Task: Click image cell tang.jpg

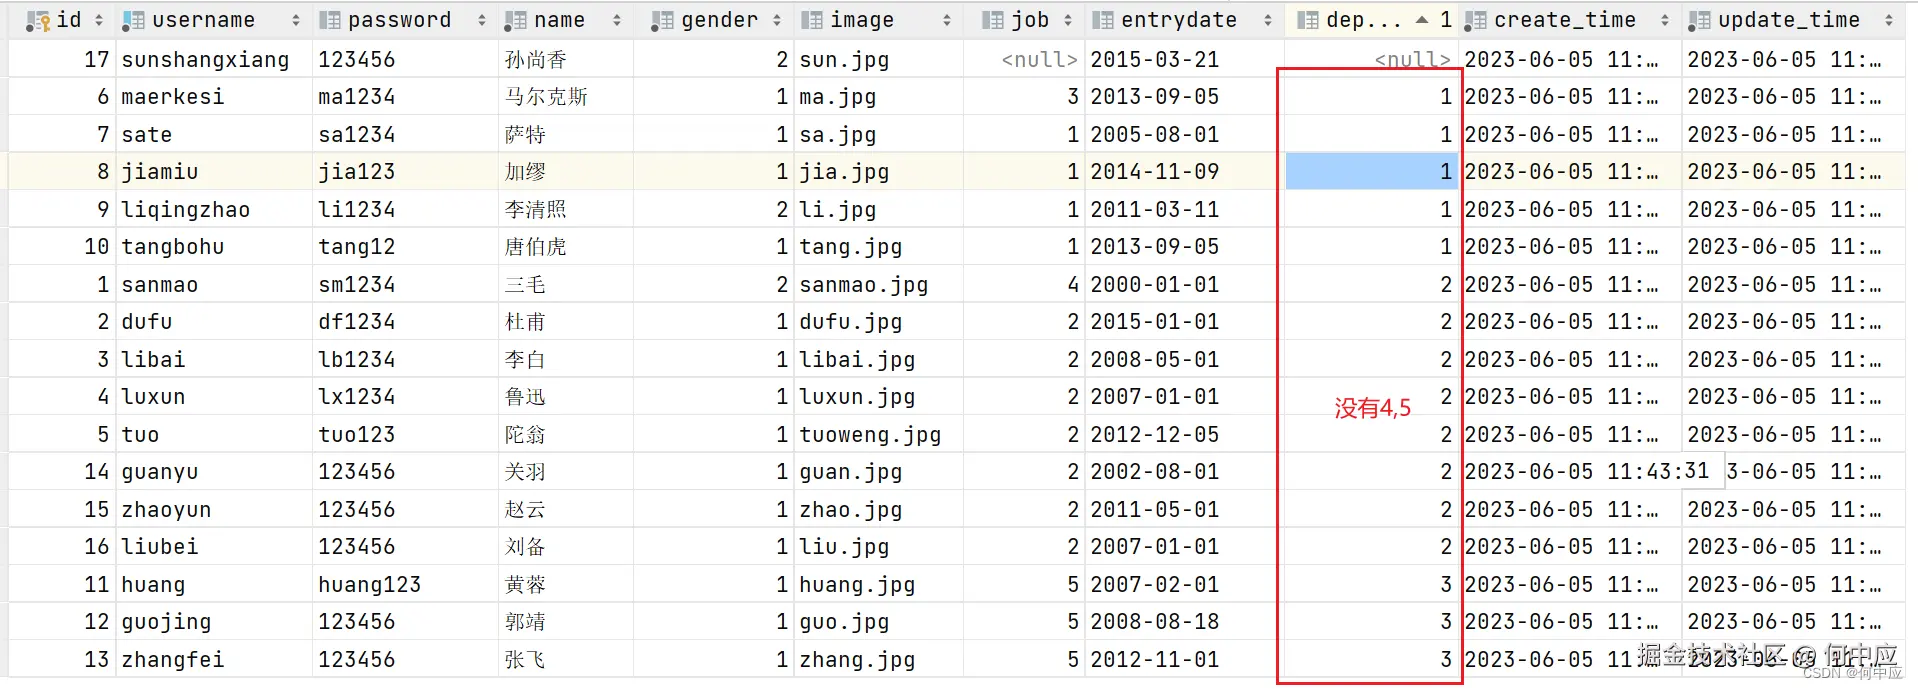Action: (878, 247)
